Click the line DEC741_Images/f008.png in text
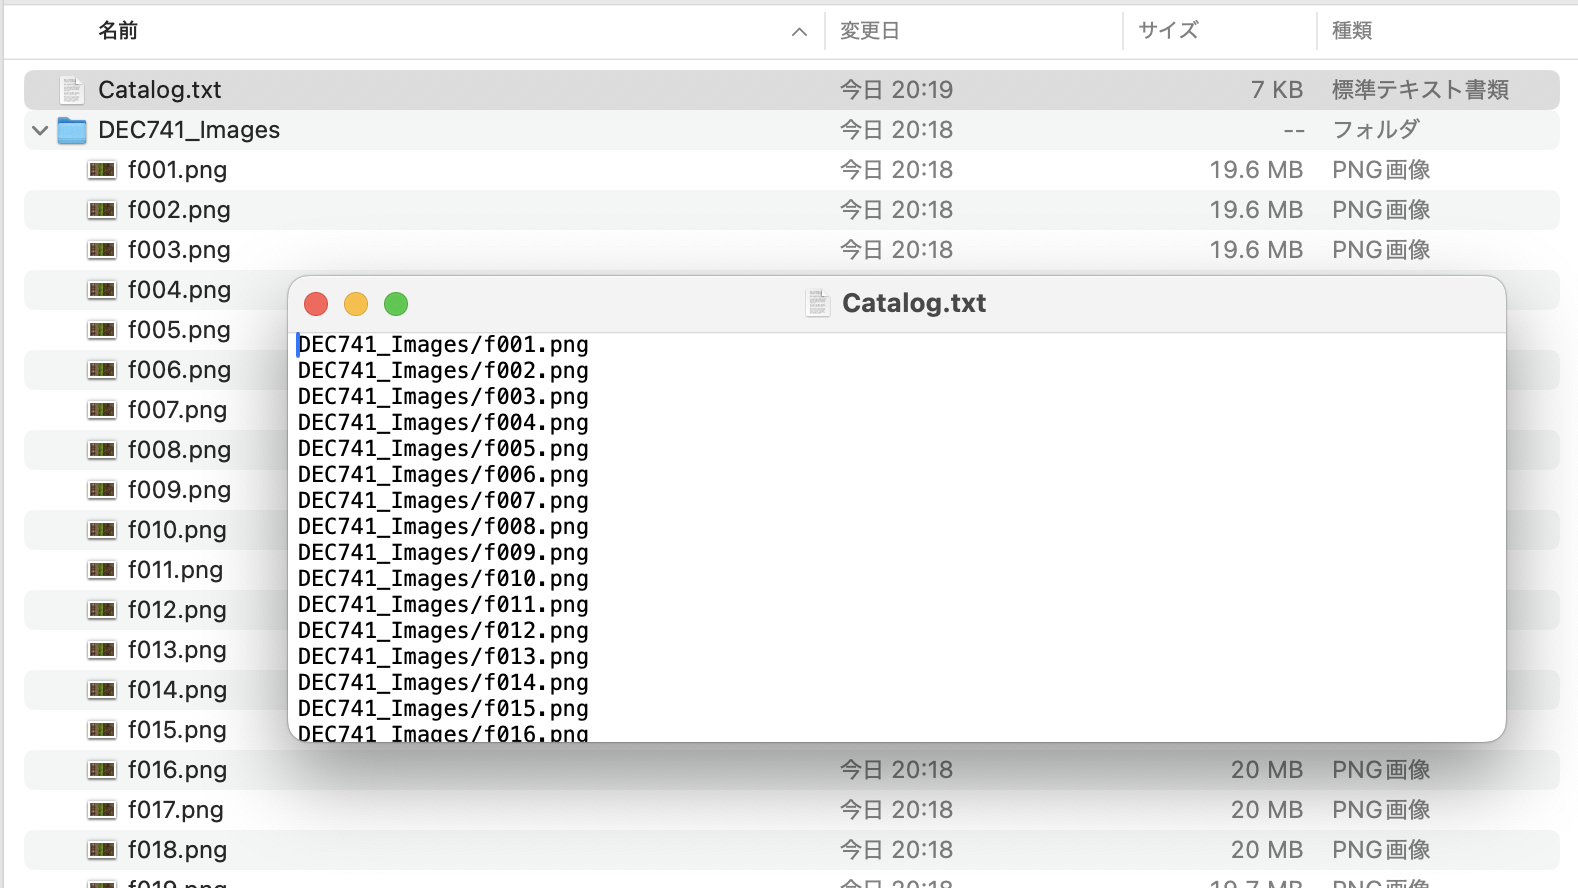The image size is (1578, 888). (x=443, y=527)
